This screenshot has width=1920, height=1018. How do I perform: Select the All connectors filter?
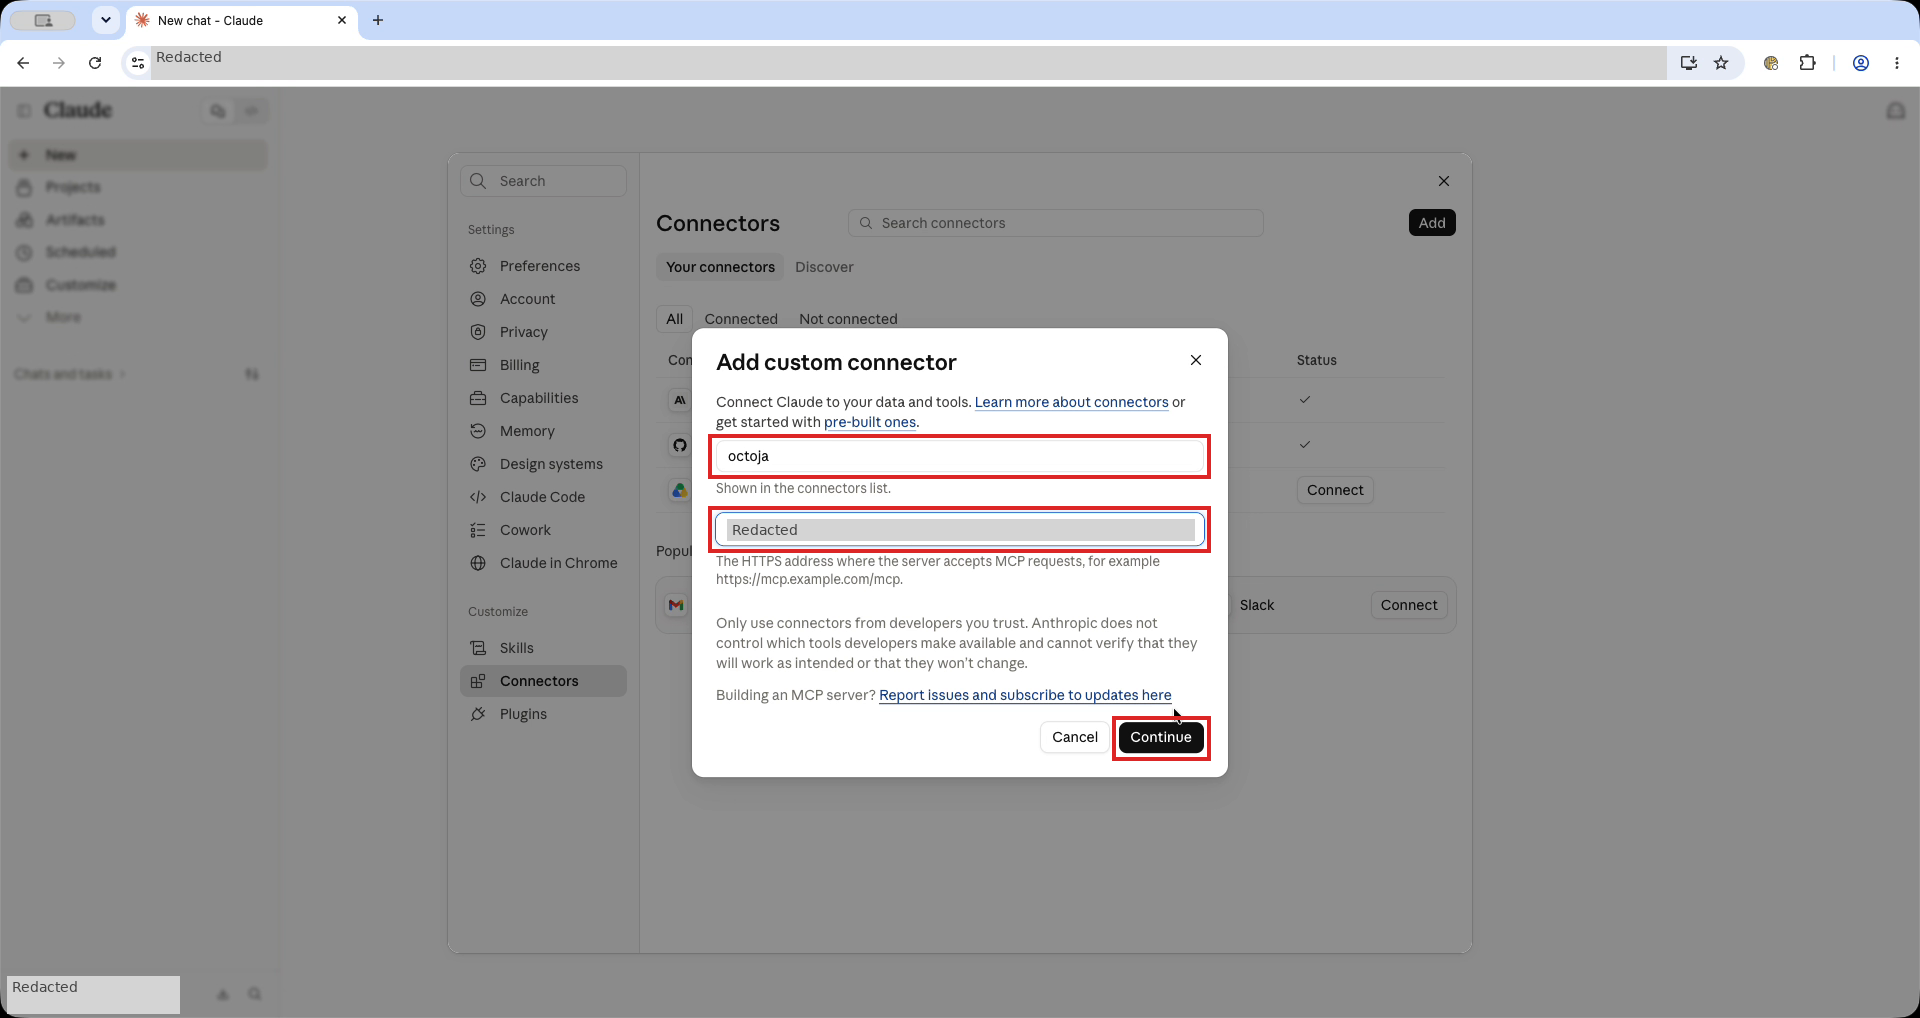[674, 319]
